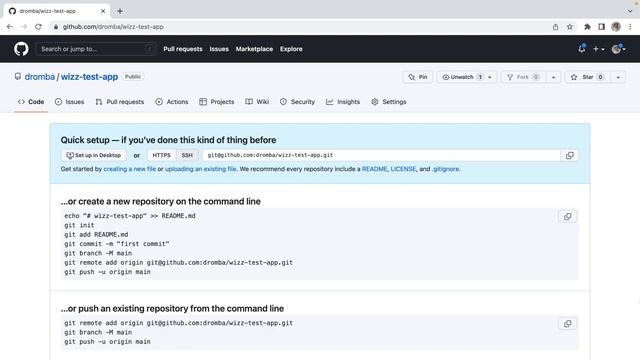Open Explore in top navigation
640x360 pixels.
[291, 49]
